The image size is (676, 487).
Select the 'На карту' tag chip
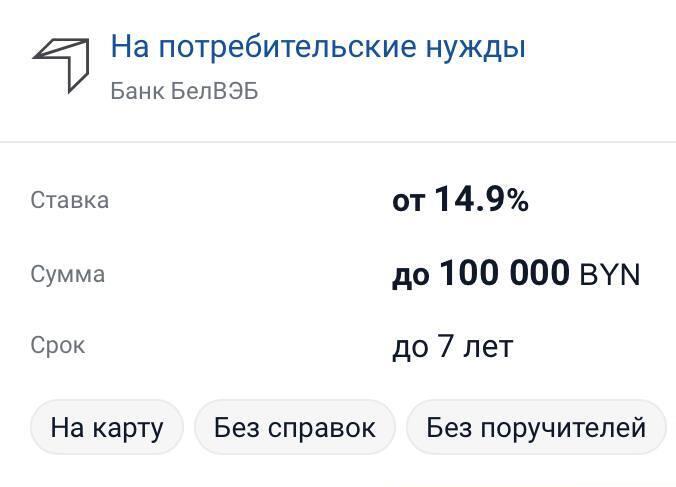pyautogui.click(x=107, y=428)
